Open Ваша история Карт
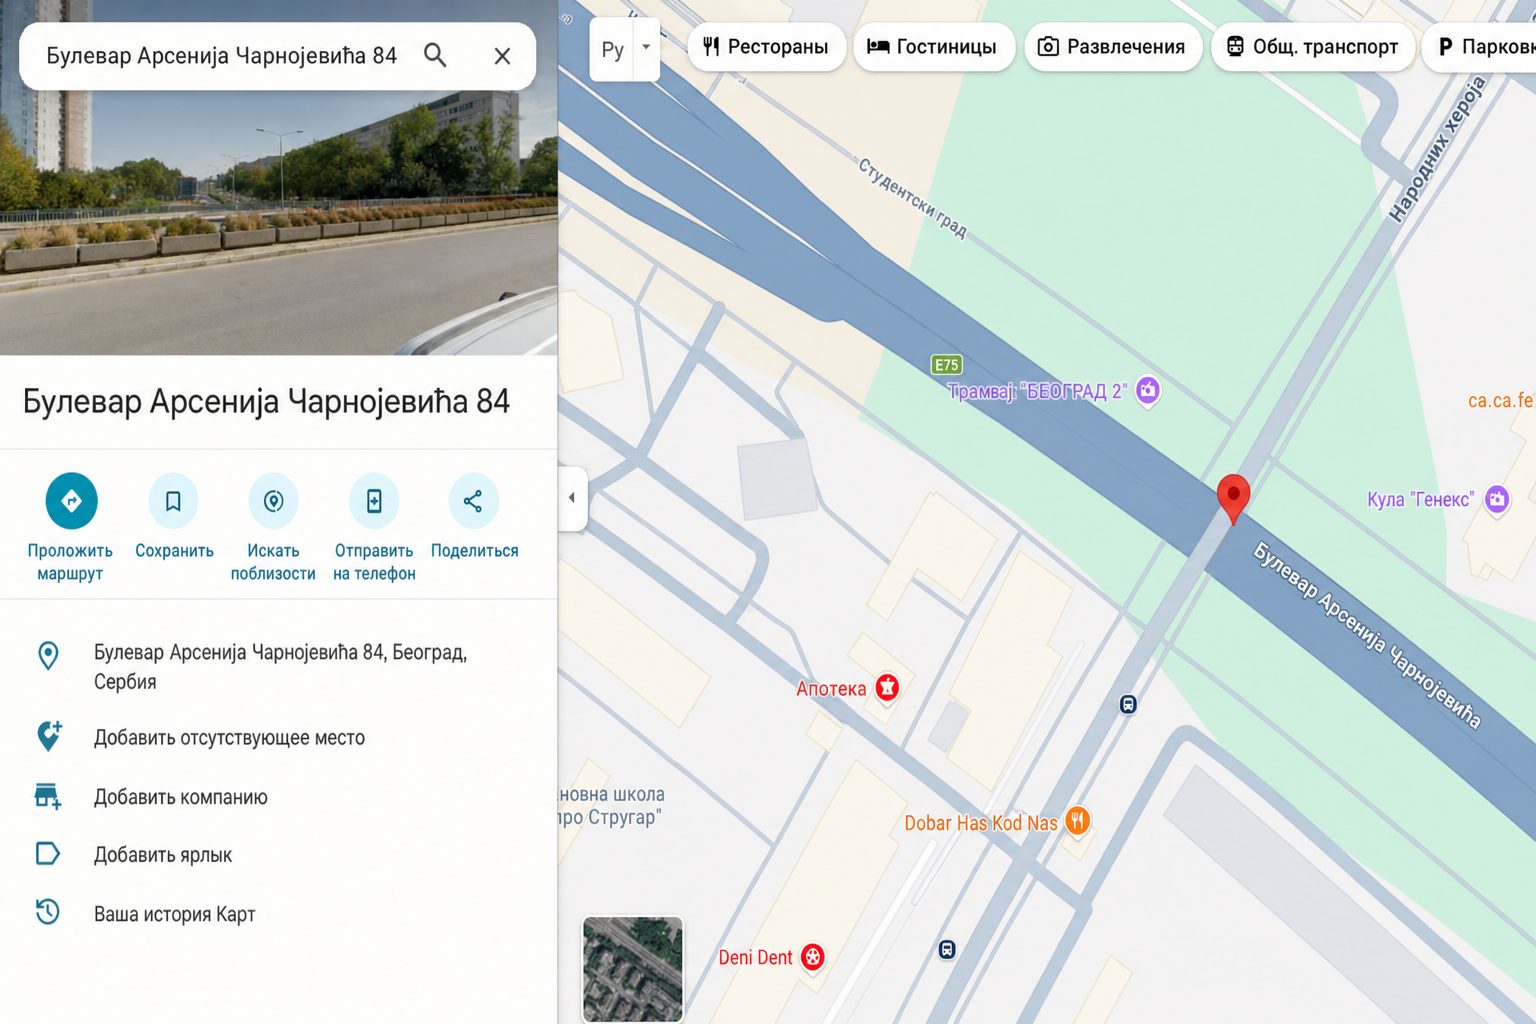The height and width of the screenshot is (1024, 1536). point(175,914)
